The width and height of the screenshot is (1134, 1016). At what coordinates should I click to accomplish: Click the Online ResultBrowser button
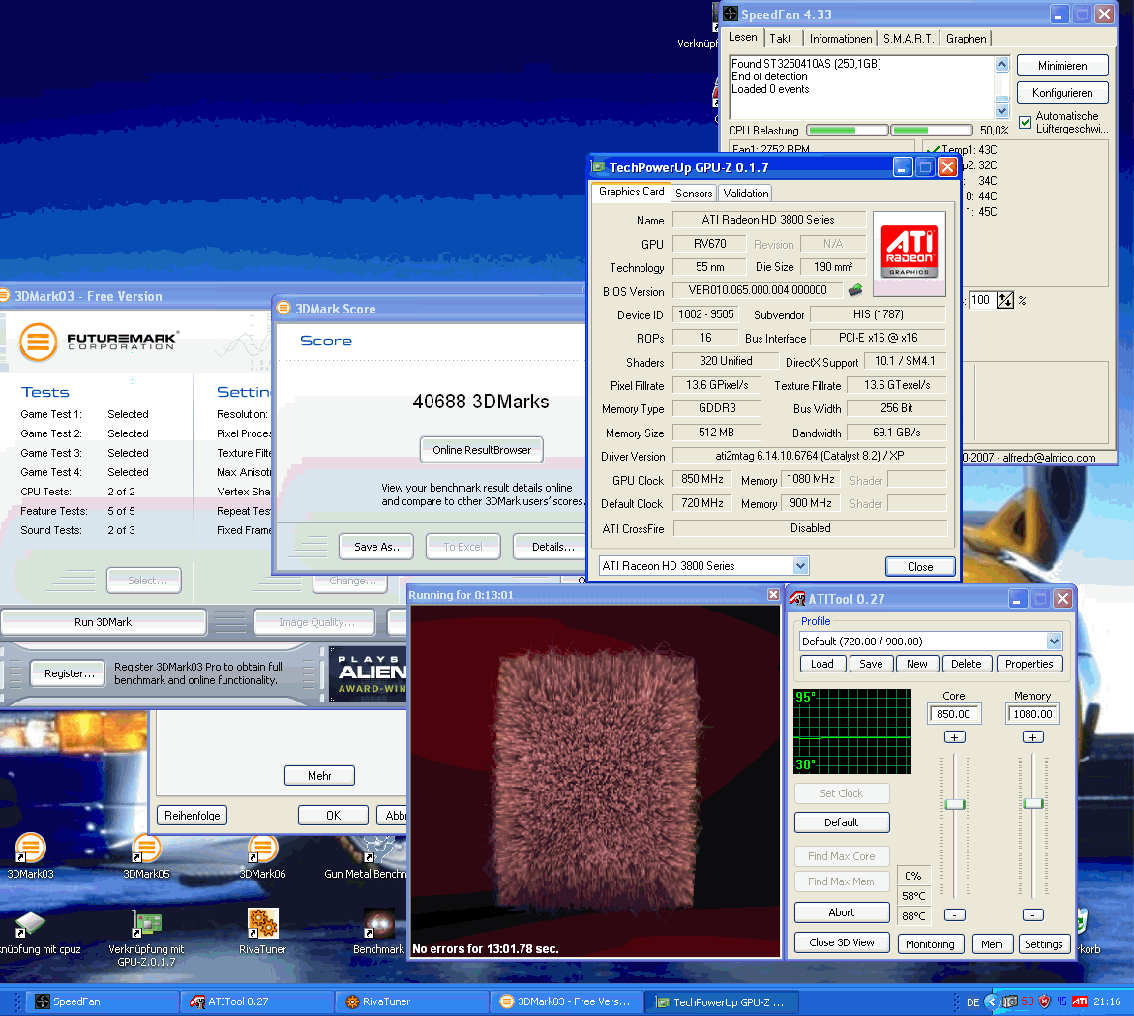[x=481, y=450]
